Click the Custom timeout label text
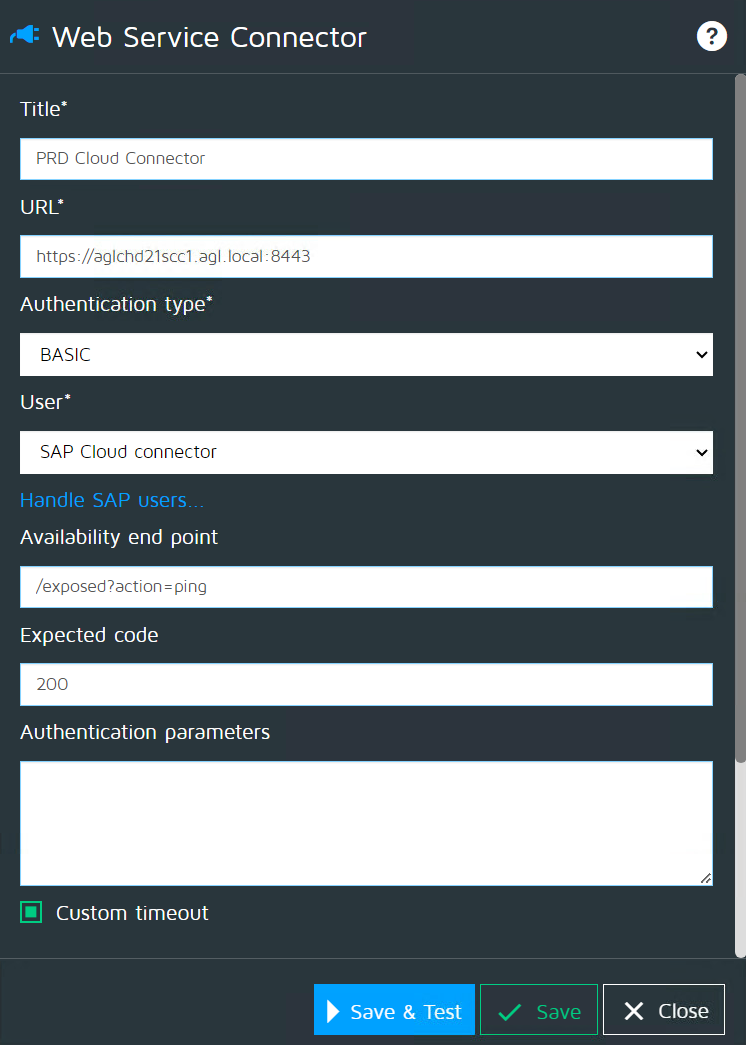This screenshot has width=746, height=1045. click(132, 913)
